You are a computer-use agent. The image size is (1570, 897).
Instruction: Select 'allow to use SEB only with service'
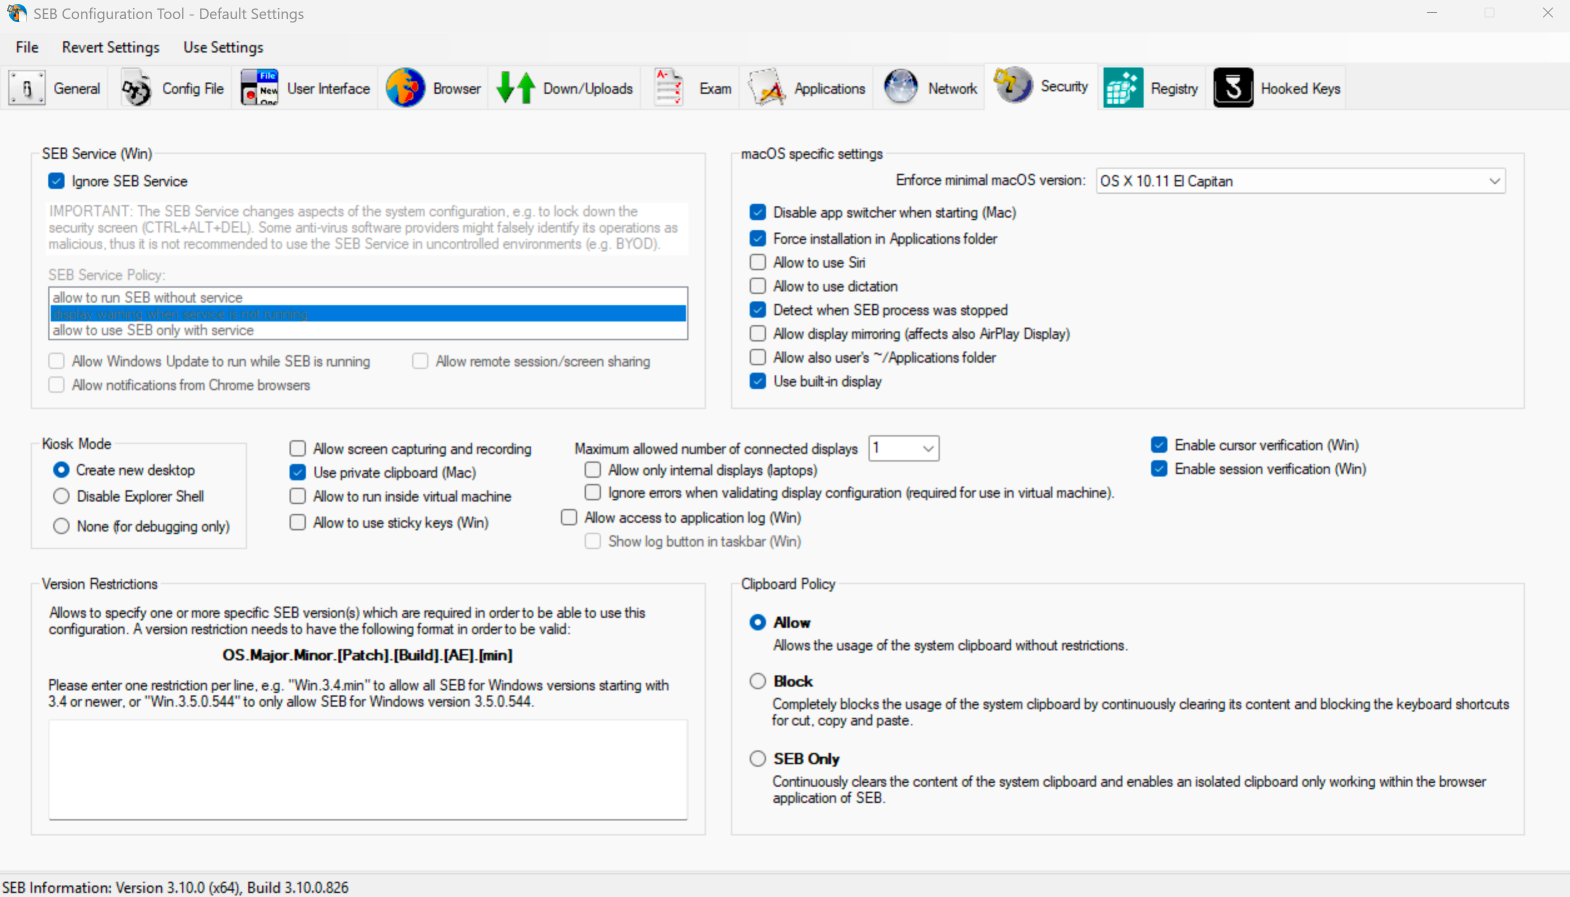(x=153, y=330)
